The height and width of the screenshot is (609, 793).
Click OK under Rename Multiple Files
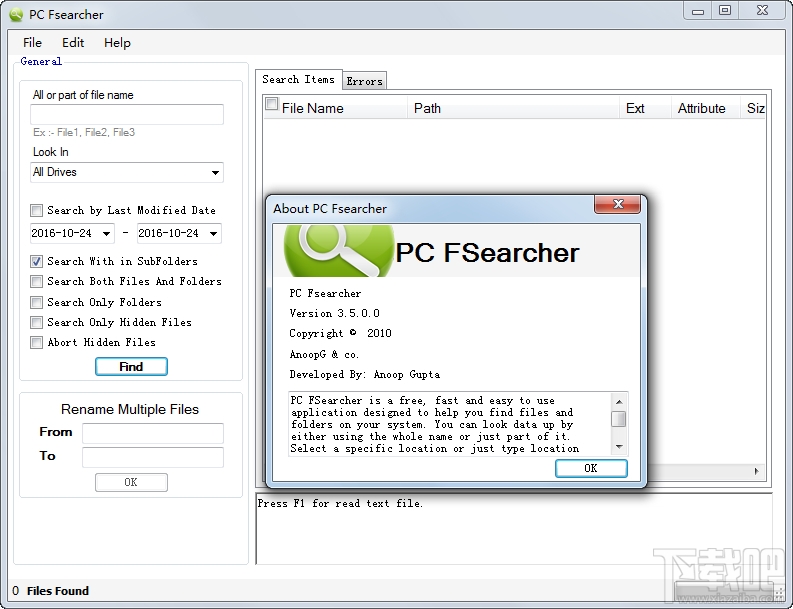[131, 482]
